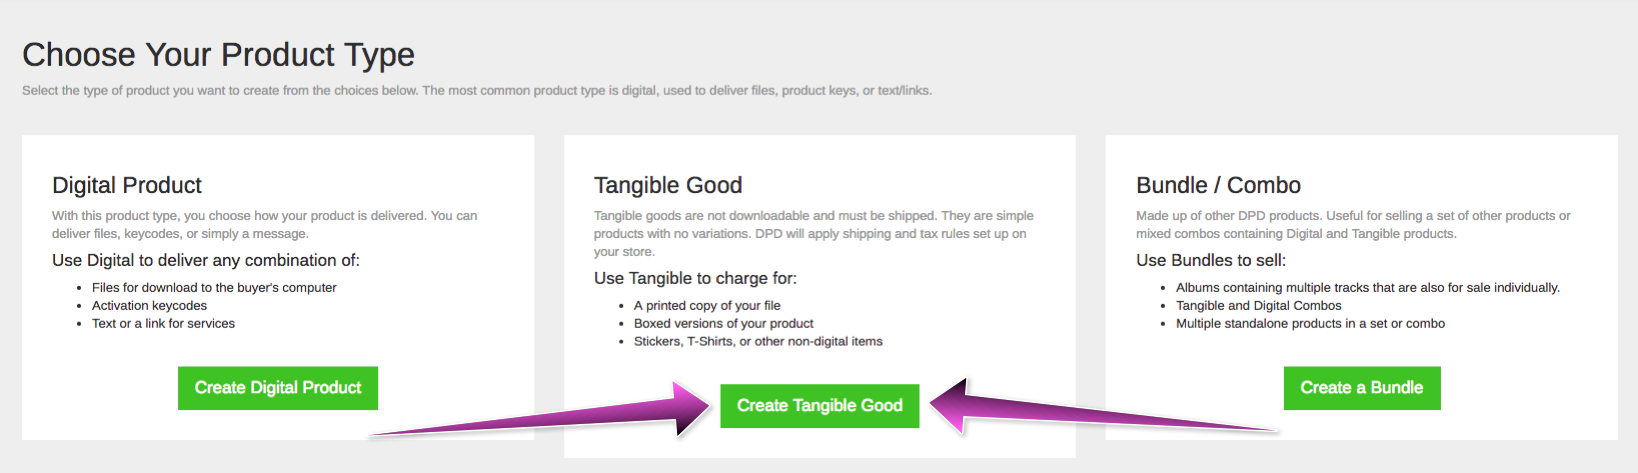Click the Create Digital Product button
The height and width of the screenshot is (473, 1638).
click(x=278, y=388)
